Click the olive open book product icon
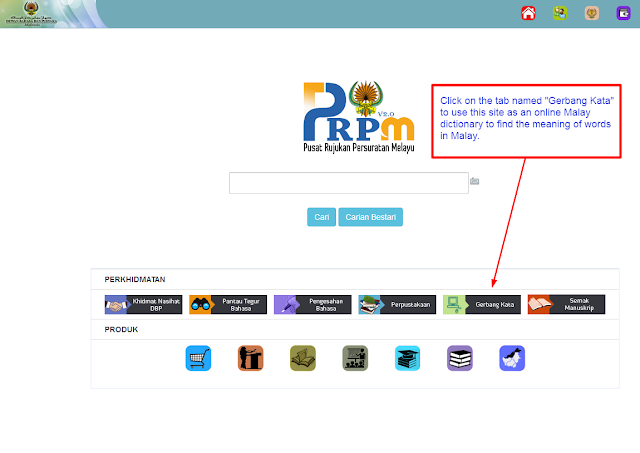The width and height of the screenshot is (640, 453). click(x=303, y=358)
